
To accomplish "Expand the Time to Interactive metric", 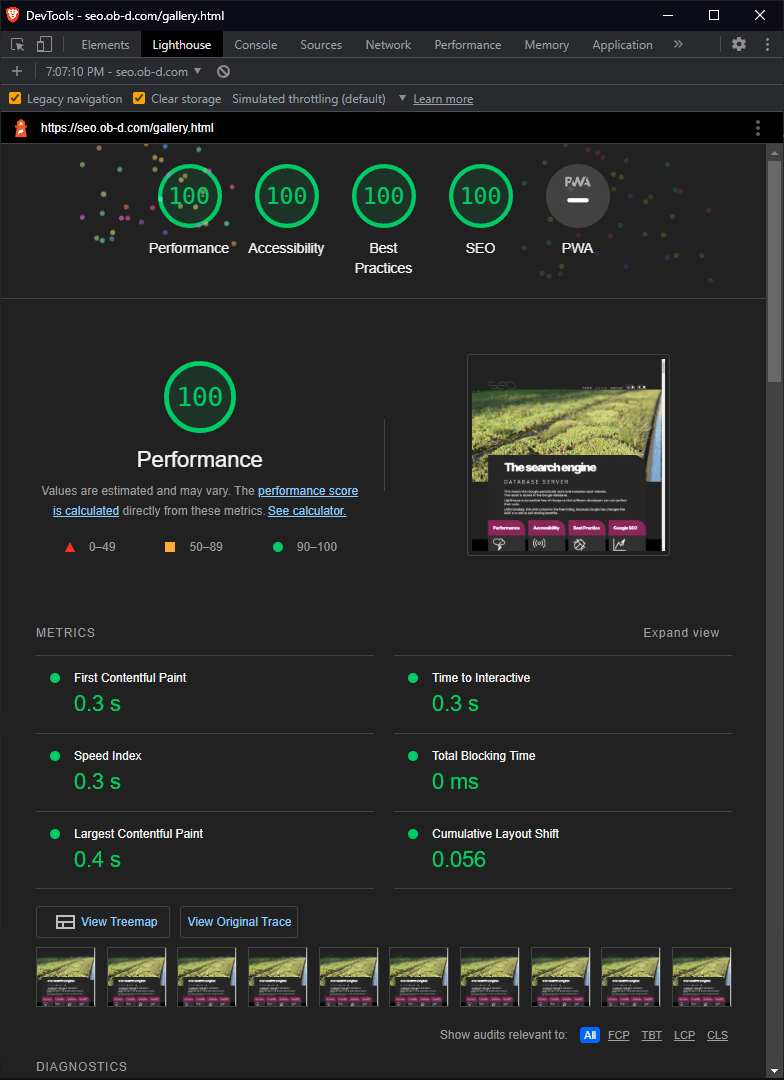I will pyautogui.click(x=563, y=694).
